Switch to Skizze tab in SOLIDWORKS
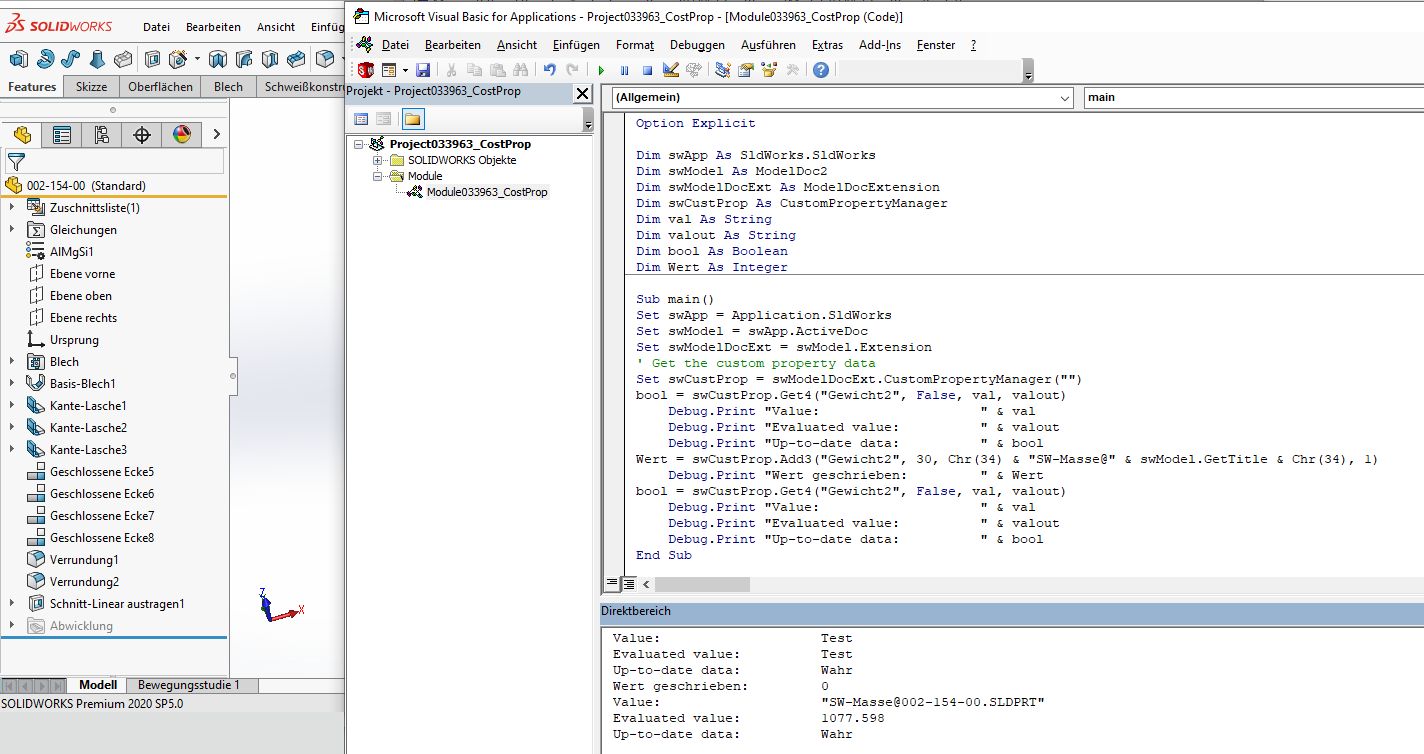 pyautogui.click(x=91, y=86)
